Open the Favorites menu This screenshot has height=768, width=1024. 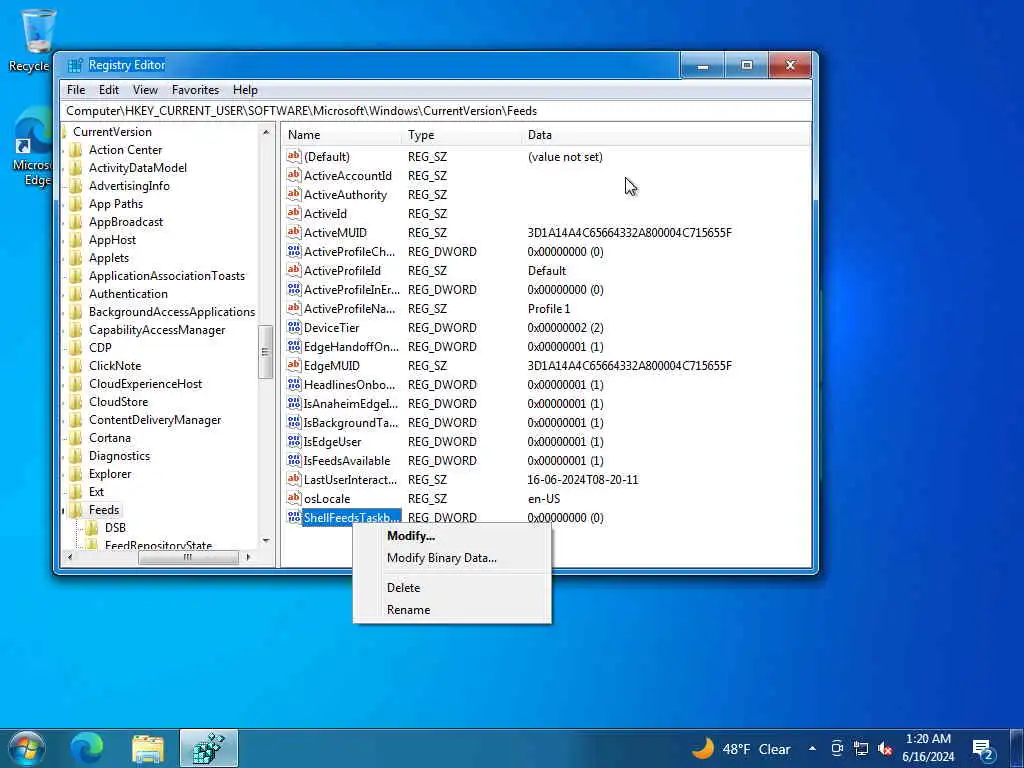[x=195, y=90]
